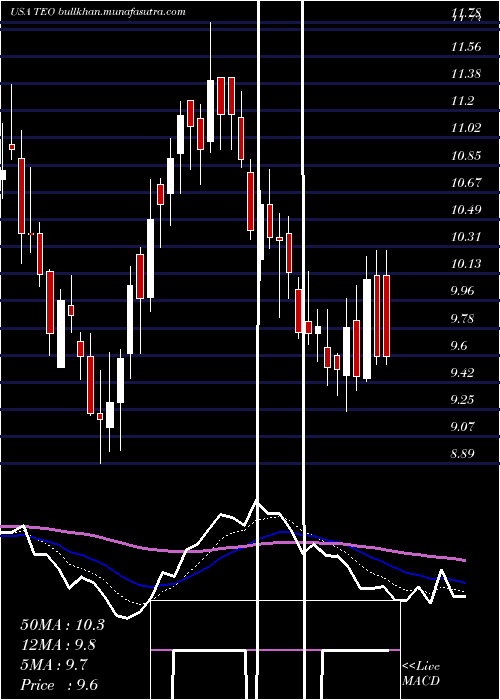Click the 11.02 price axis label

tap(466, 128)
